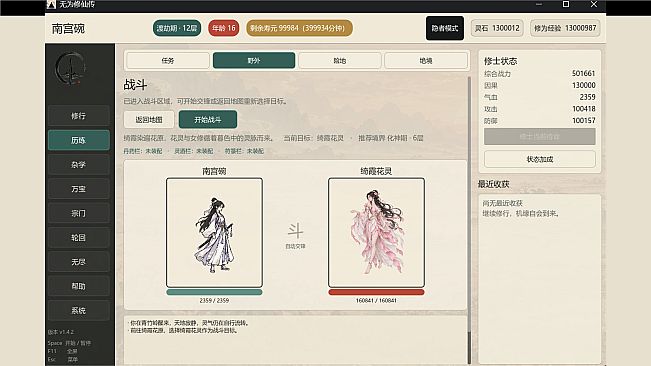Click the enemy name 绮霞花灵 above portrait
This screenshot has width=651, height=366.
tap(376, 171)
